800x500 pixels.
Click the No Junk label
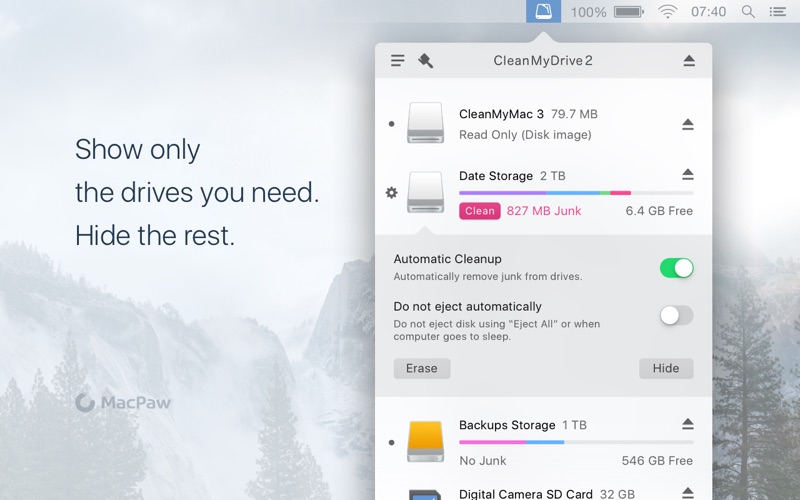click(x=483, y=461)
